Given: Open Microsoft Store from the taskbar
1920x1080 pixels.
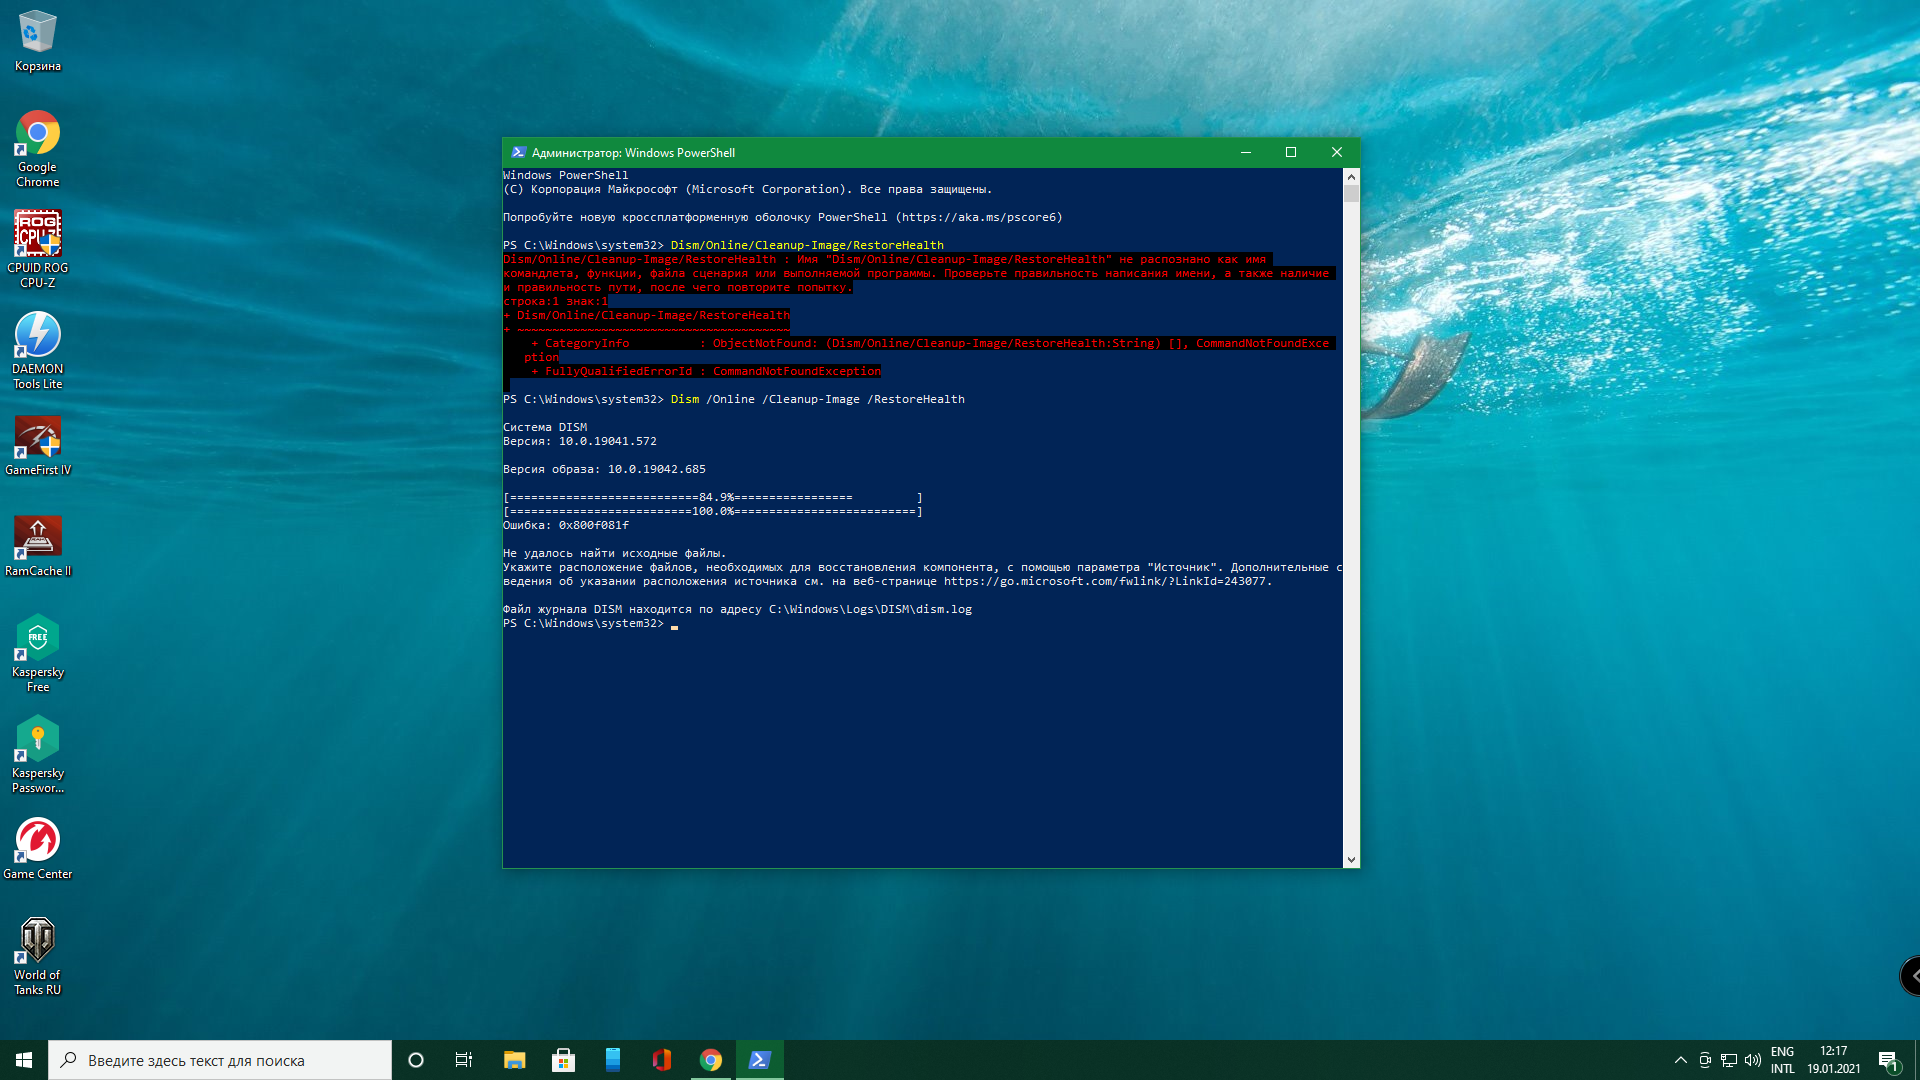Looking at the screenshot, I should [564, 1060].
